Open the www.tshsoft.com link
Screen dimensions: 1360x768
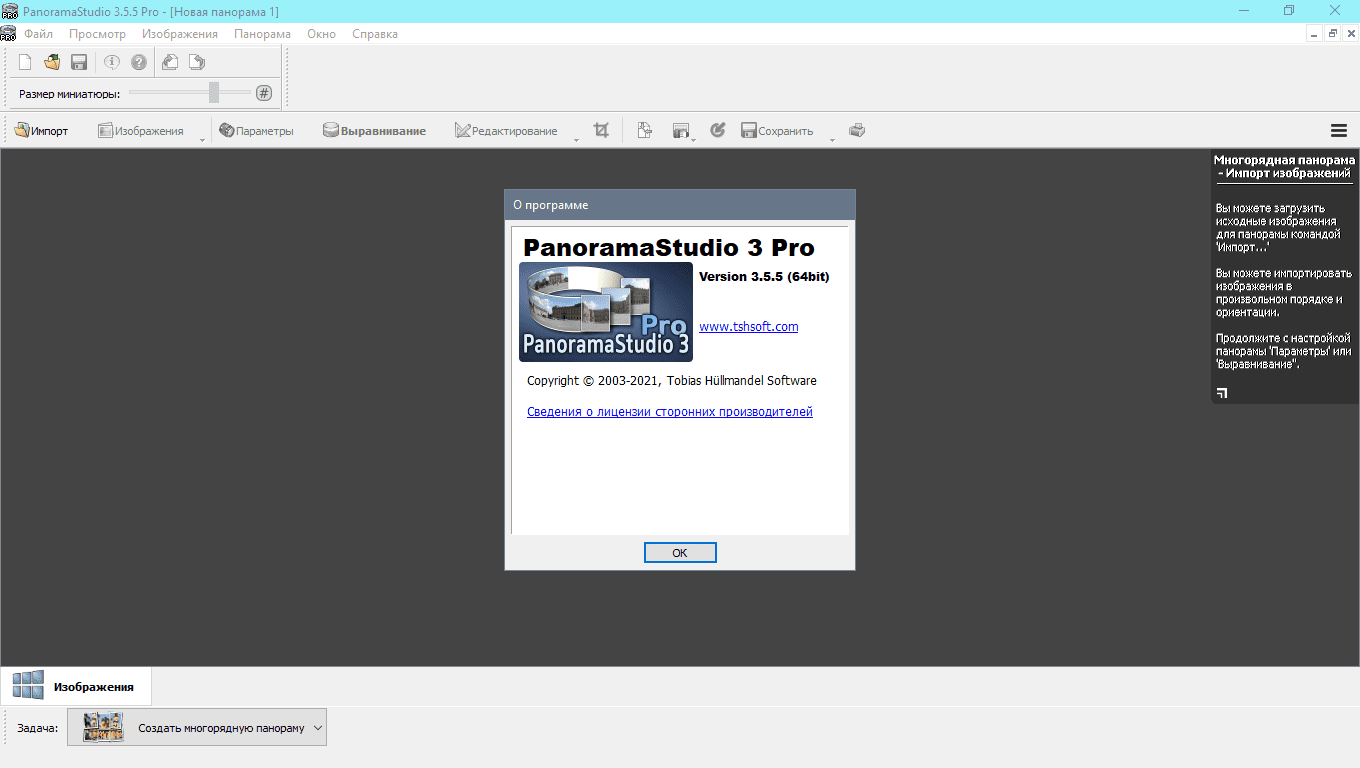coord(748,327)
